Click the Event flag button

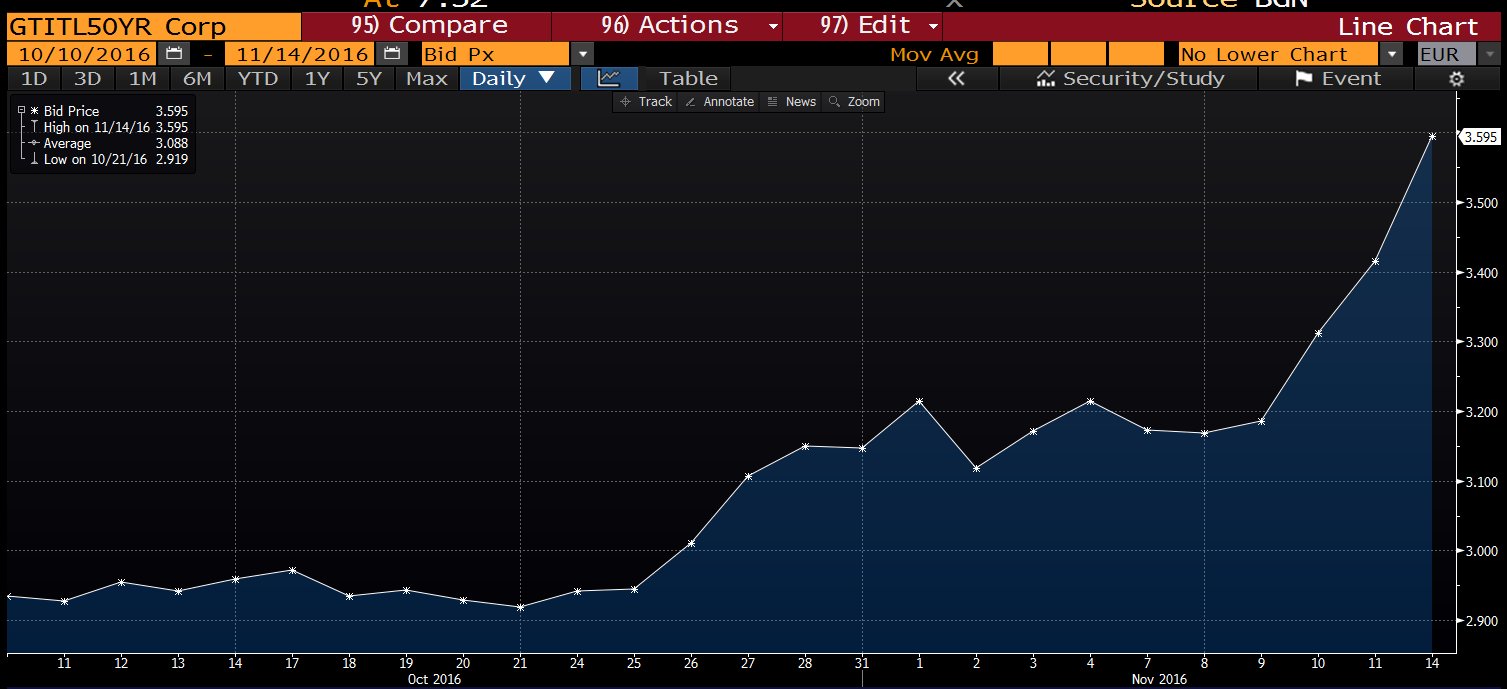[1337, 78]
